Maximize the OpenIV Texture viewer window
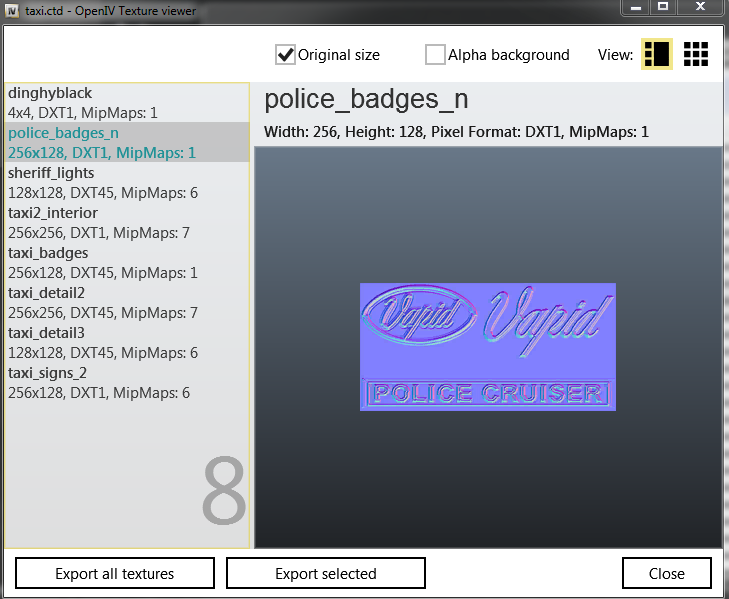729x599 pixels. (663, 7)
